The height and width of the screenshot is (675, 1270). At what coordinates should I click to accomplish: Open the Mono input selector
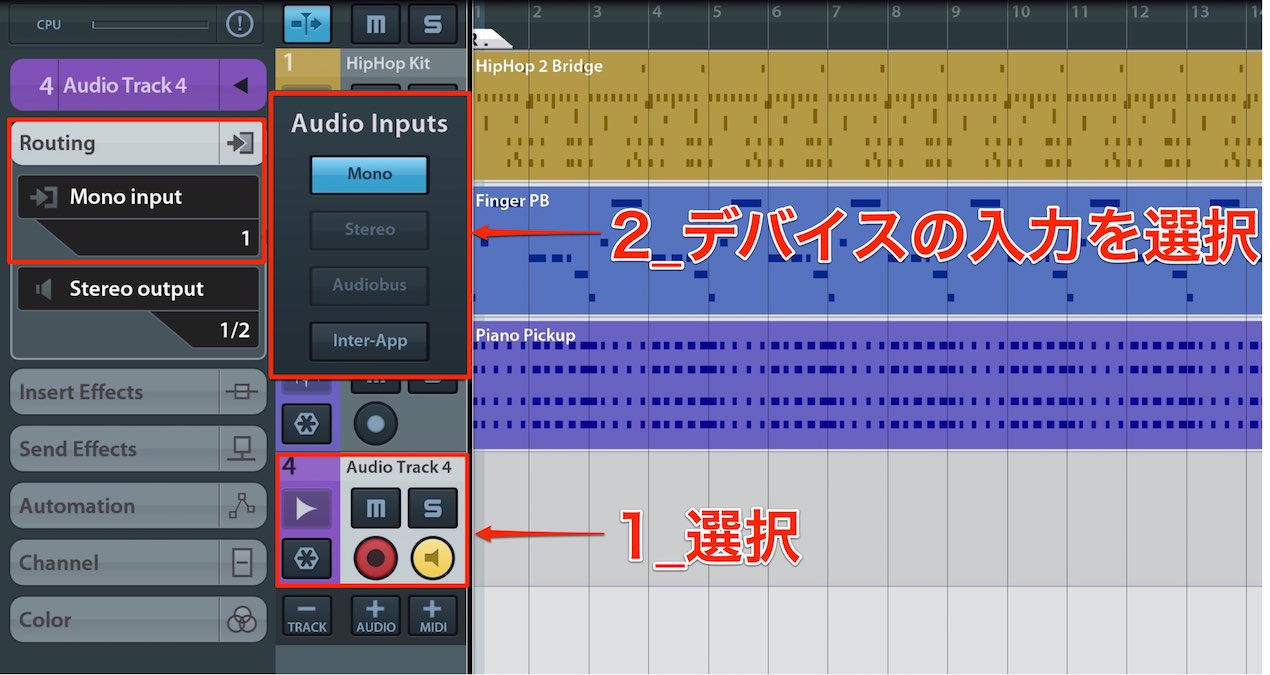coord(138,216)
